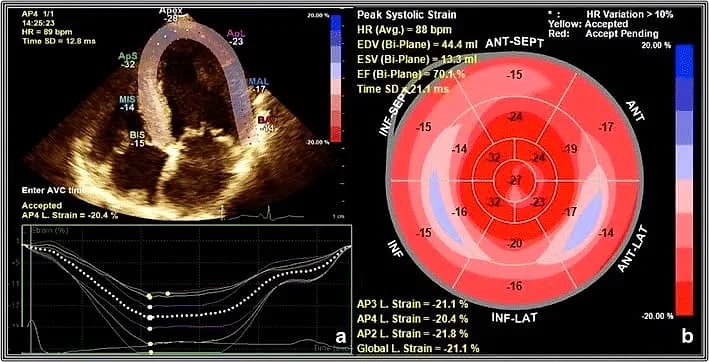Click the MIS -14 segment label

click(128, 103)
